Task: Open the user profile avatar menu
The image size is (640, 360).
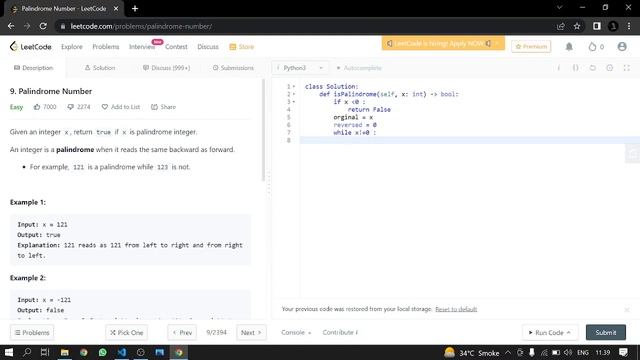Action: [622, 47]
